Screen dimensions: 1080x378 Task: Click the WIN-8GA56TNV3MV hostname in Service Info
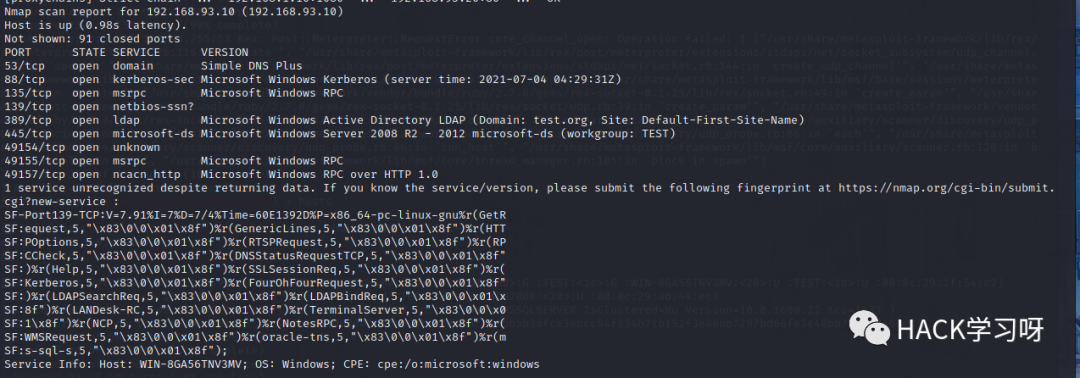(x=190, y=364)
